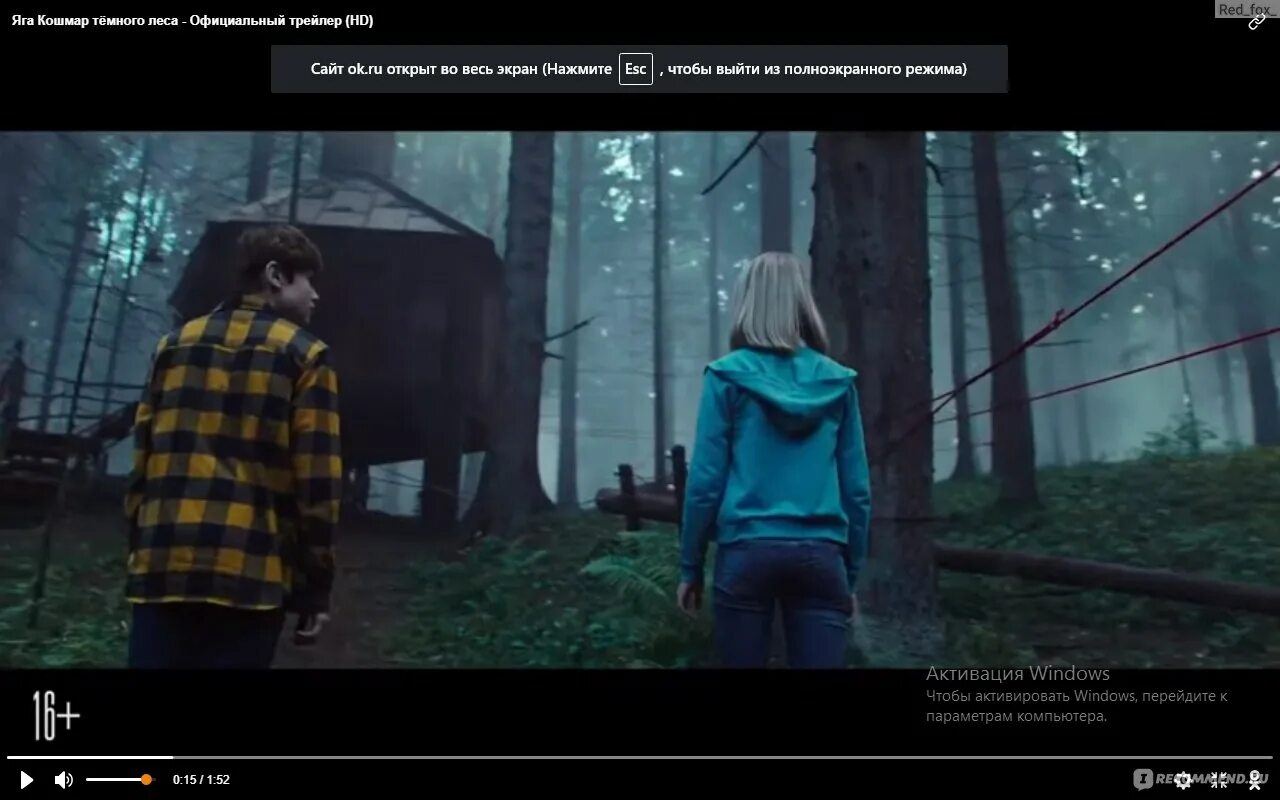The image size is (1280, 800).
Task: Play the trailer with the play button
Action: 27,780
